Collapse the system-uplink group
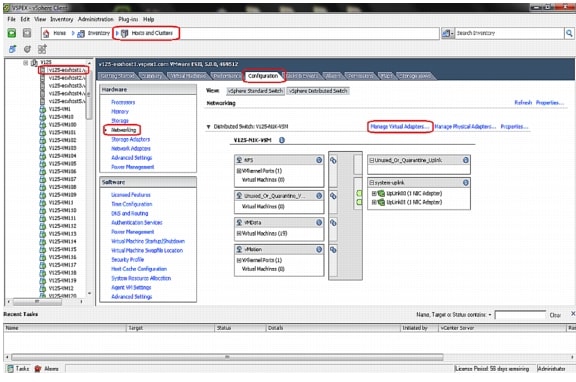The image size is (576, 382). click(371, 183)
